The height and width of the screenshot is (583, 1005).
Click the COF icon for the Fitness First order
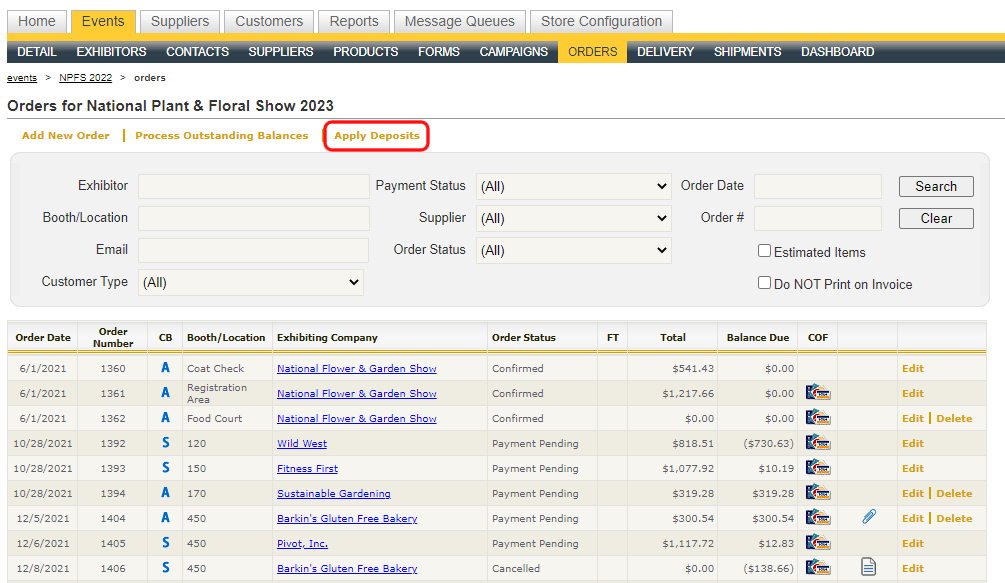(817, 468)
